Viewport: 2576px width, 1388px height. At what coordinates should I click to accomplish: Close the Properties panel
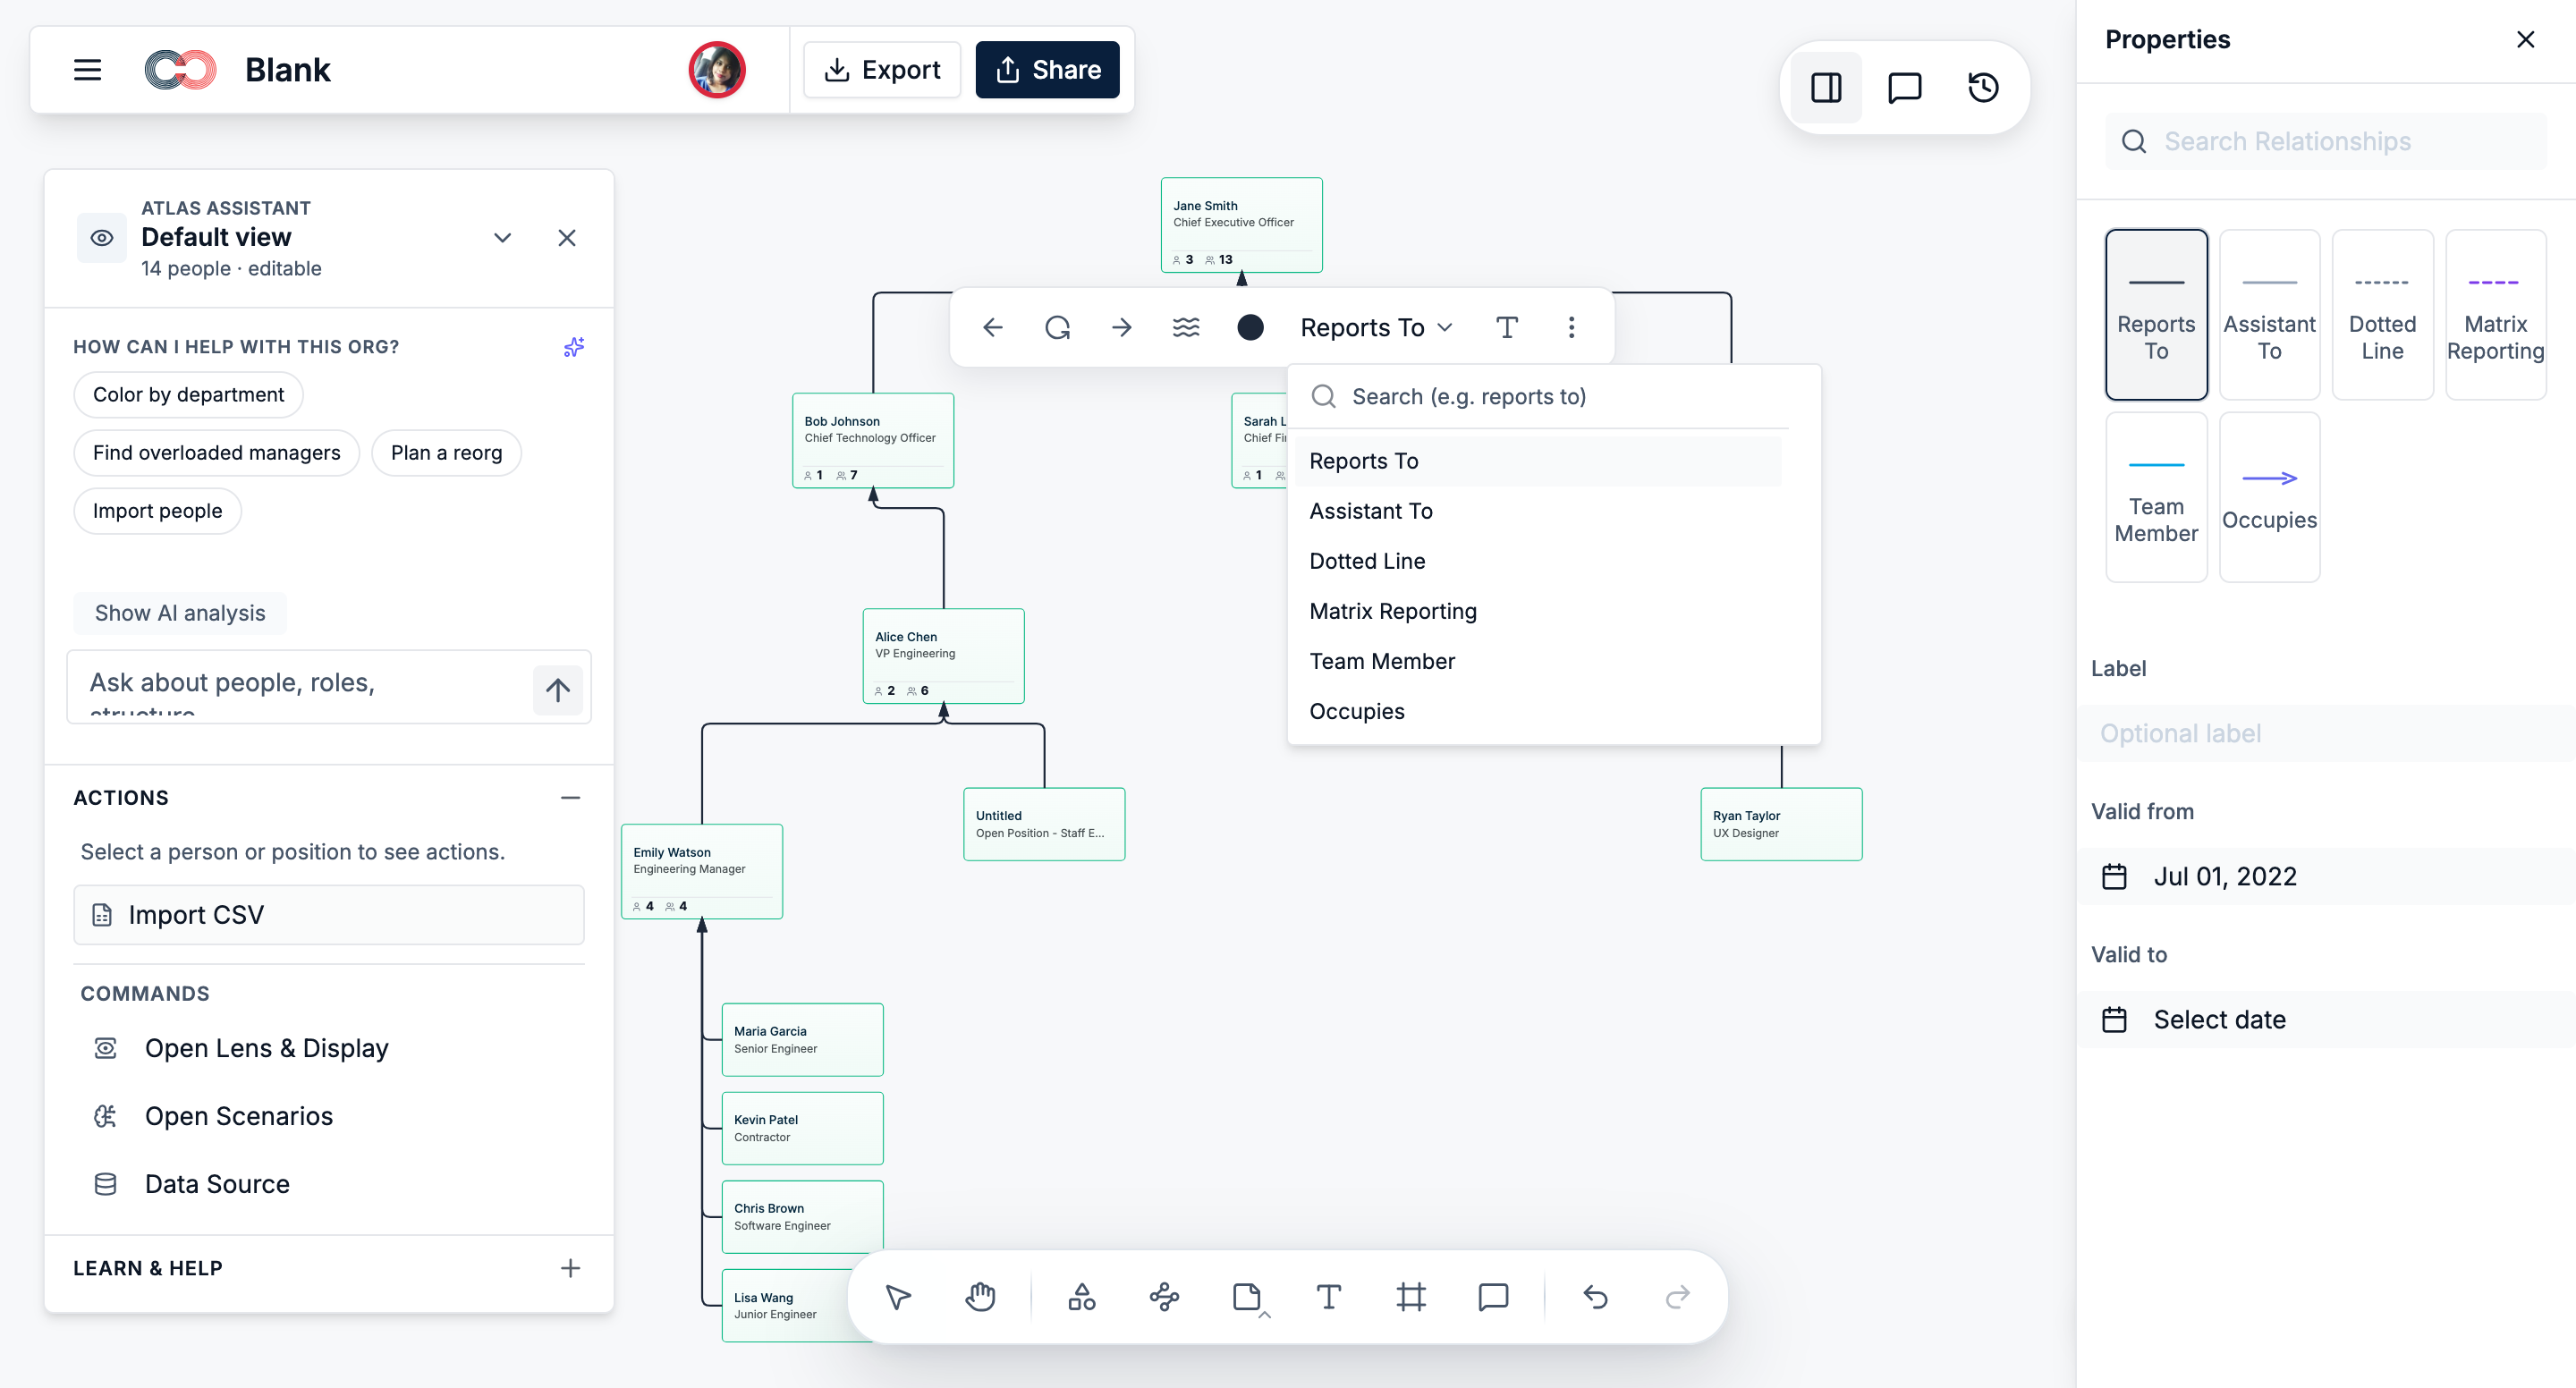[x=2525, y=40]
